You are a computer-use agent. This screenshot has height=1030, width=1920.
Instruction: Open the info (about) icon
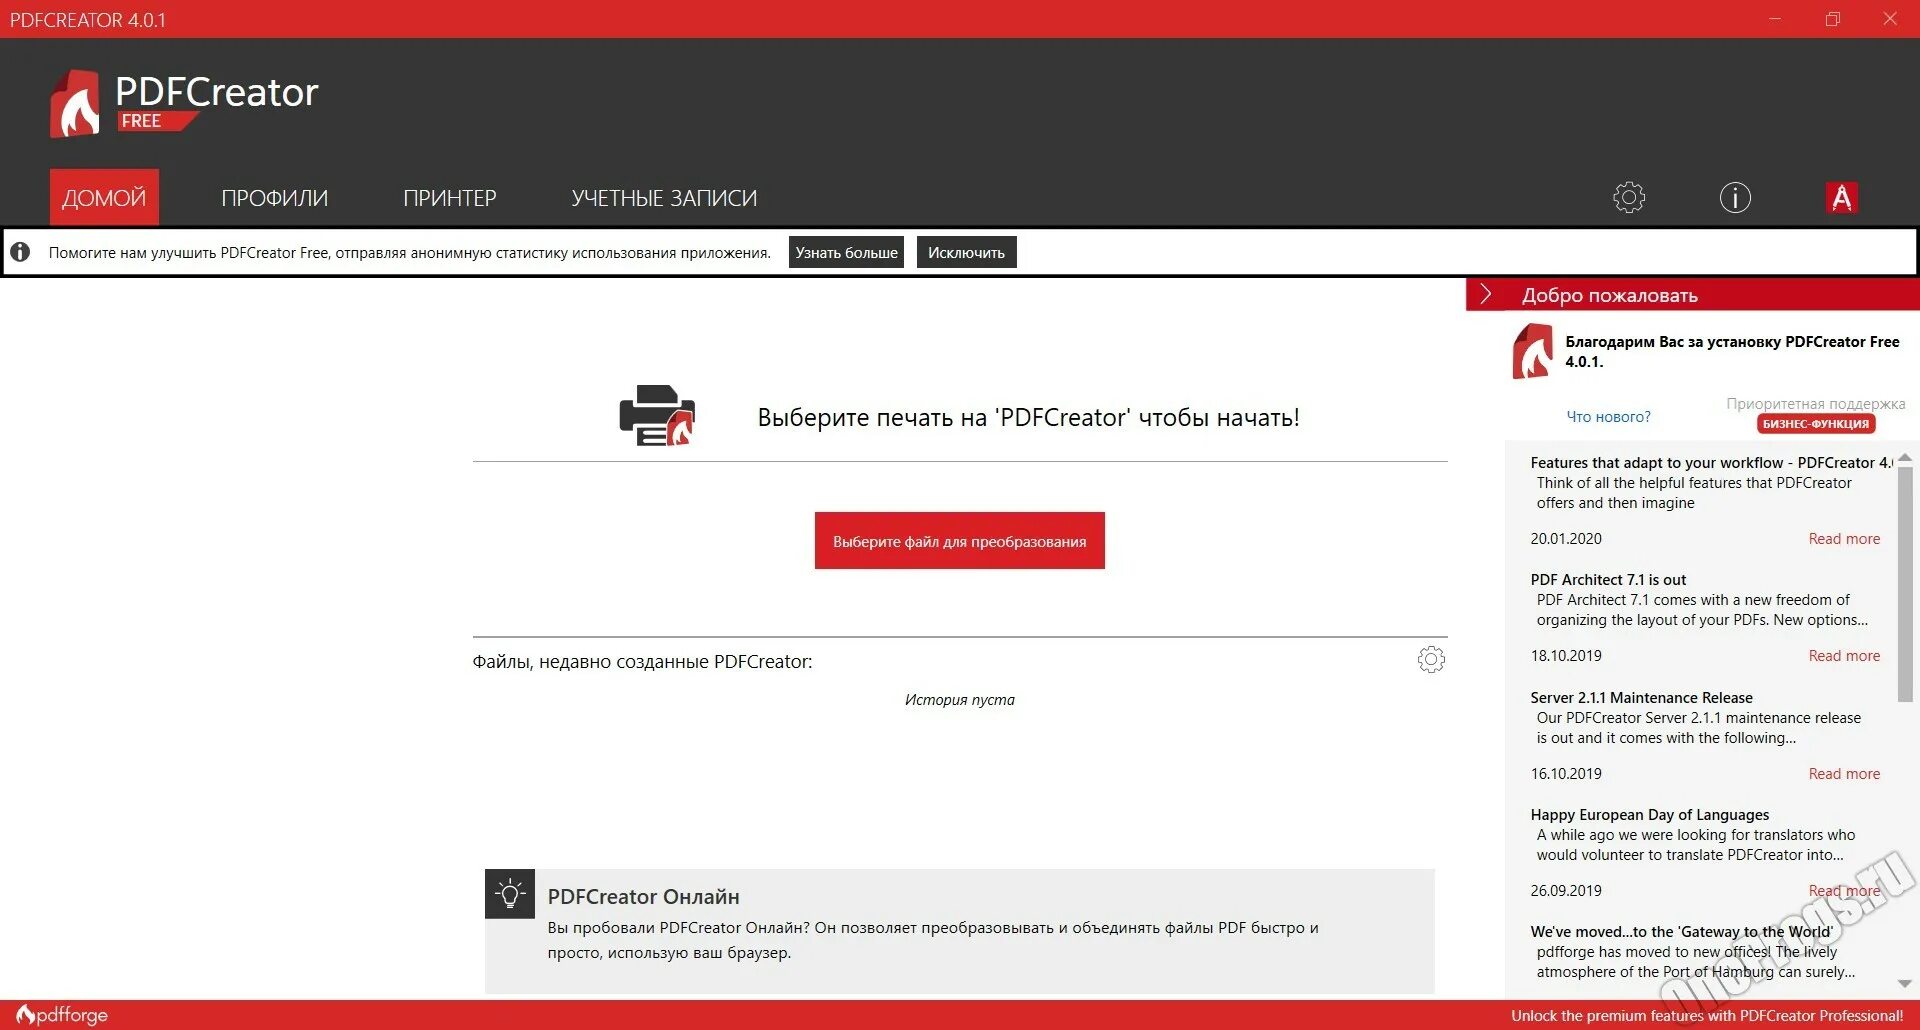[1735, 197]
